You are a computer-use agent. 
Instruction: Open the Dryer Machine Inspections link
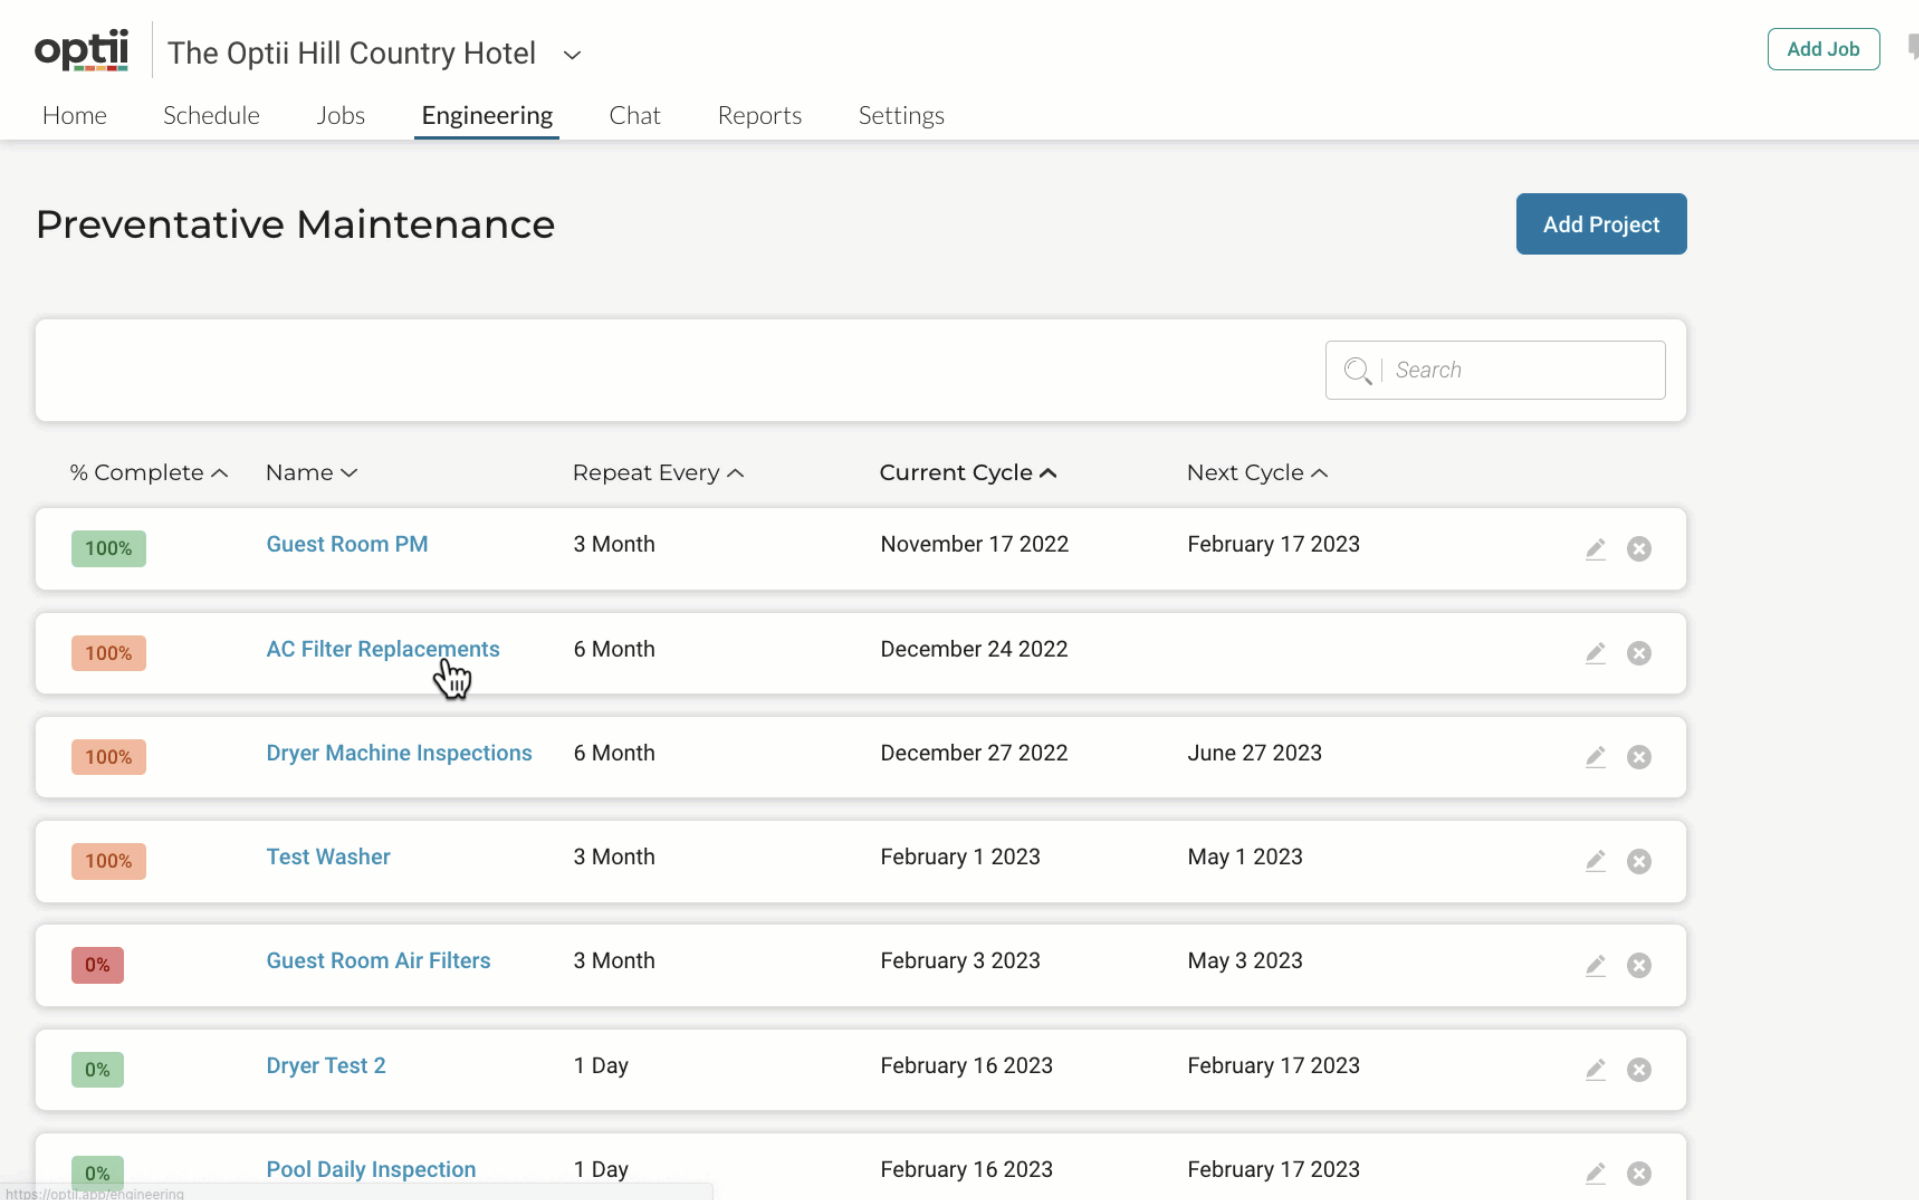tap(398, 753)
